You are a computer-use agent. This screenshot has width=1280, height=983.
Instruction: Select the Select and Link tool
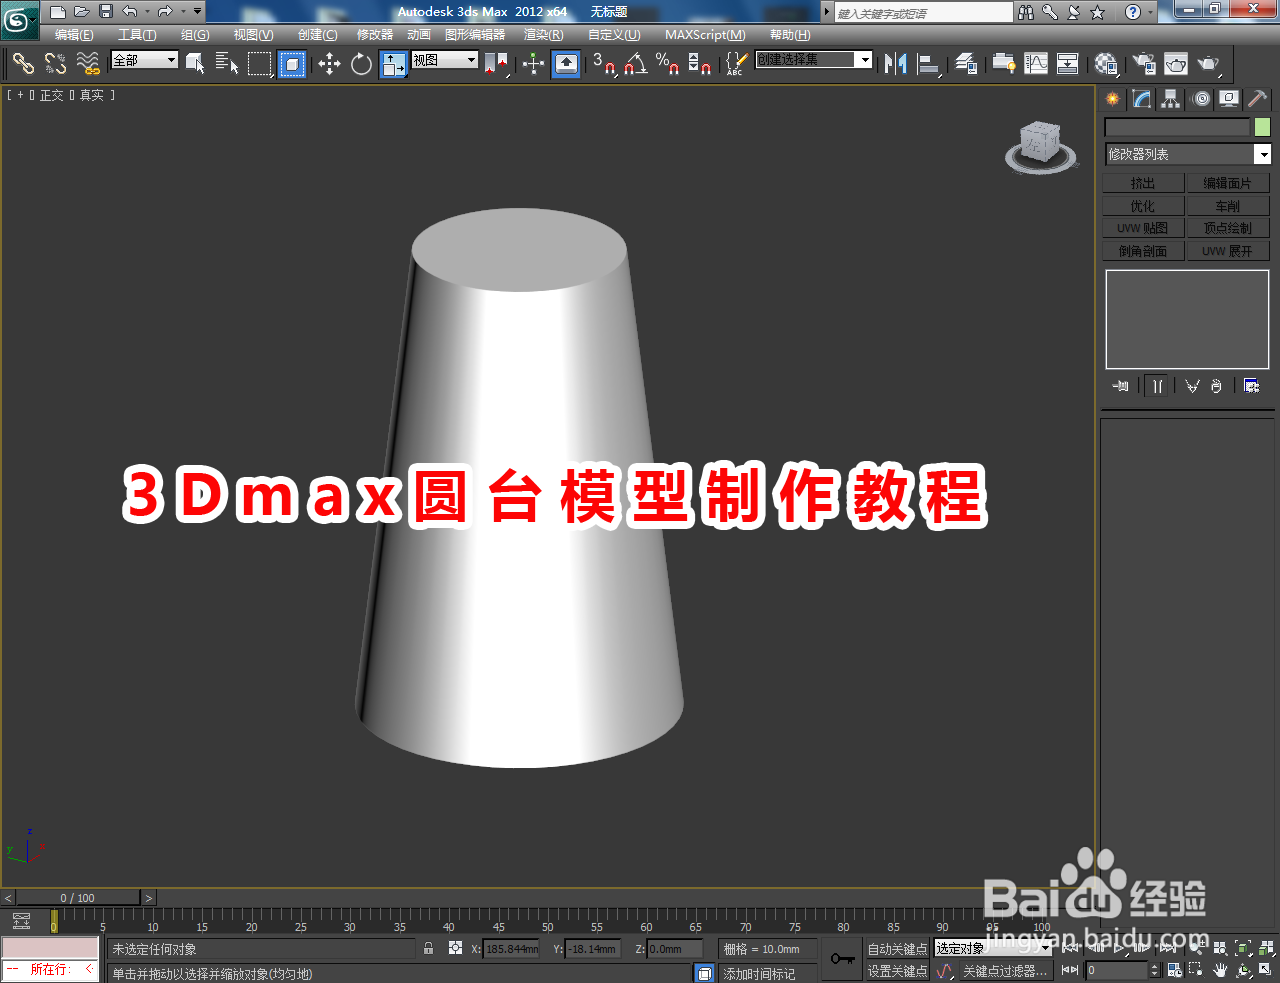[23, 64]
